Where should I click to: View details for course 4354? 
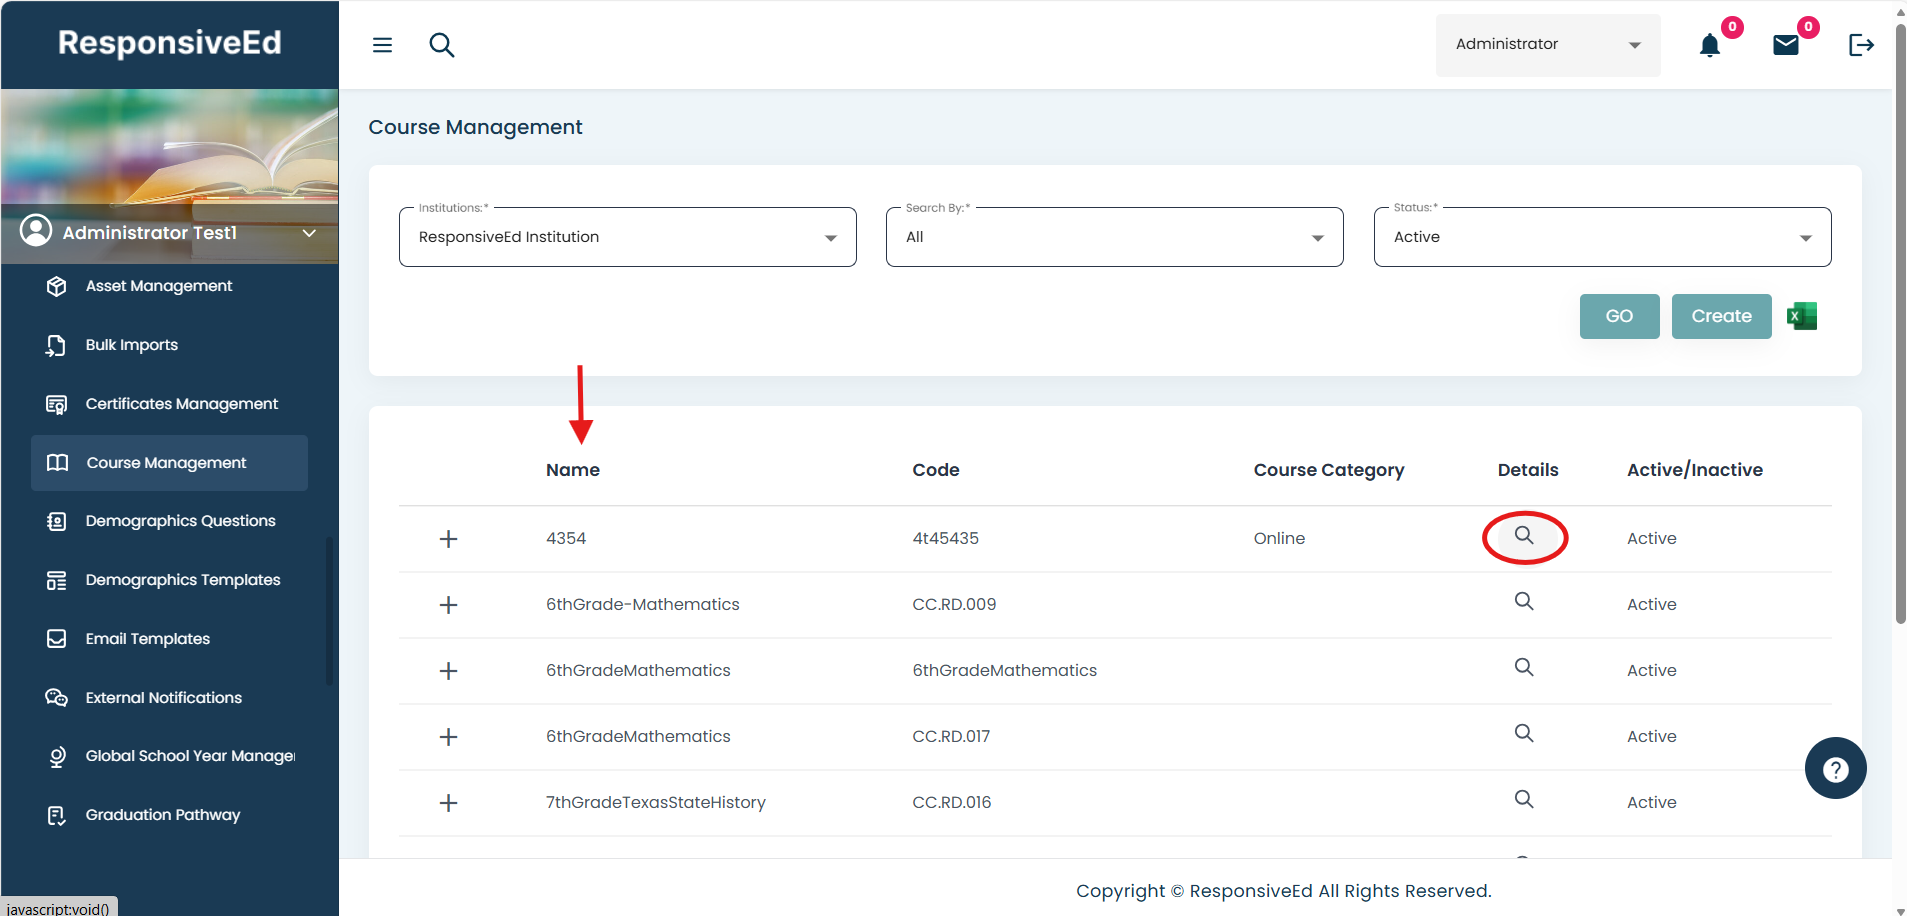point(1524,537)
